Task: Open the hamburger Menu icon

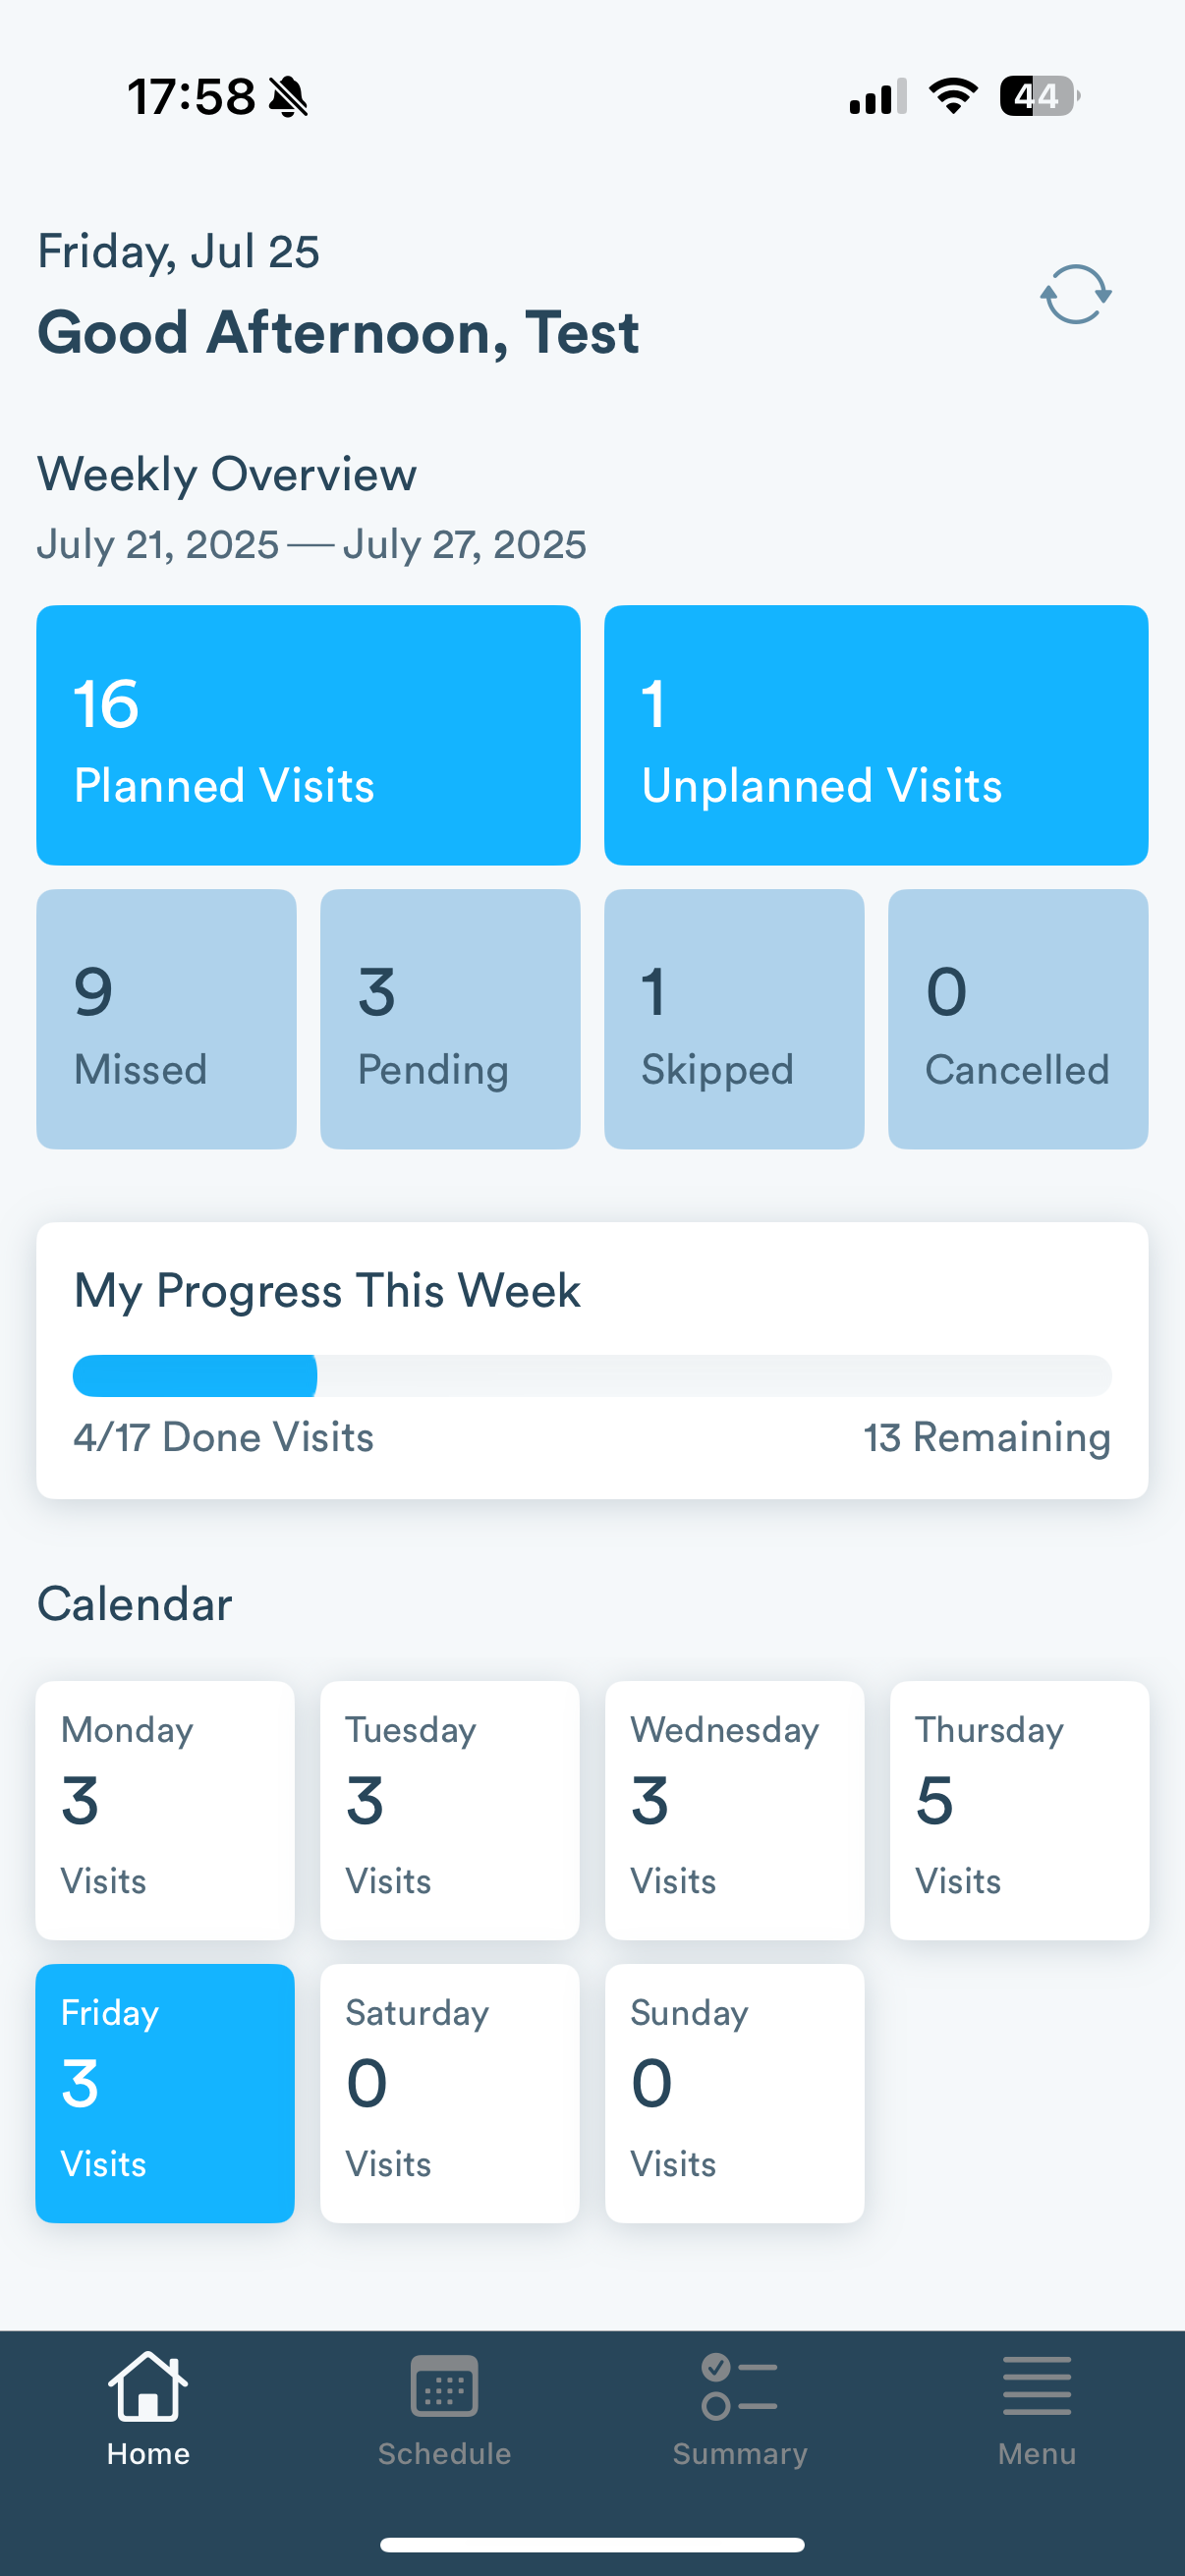Action: point(1036,2386)
